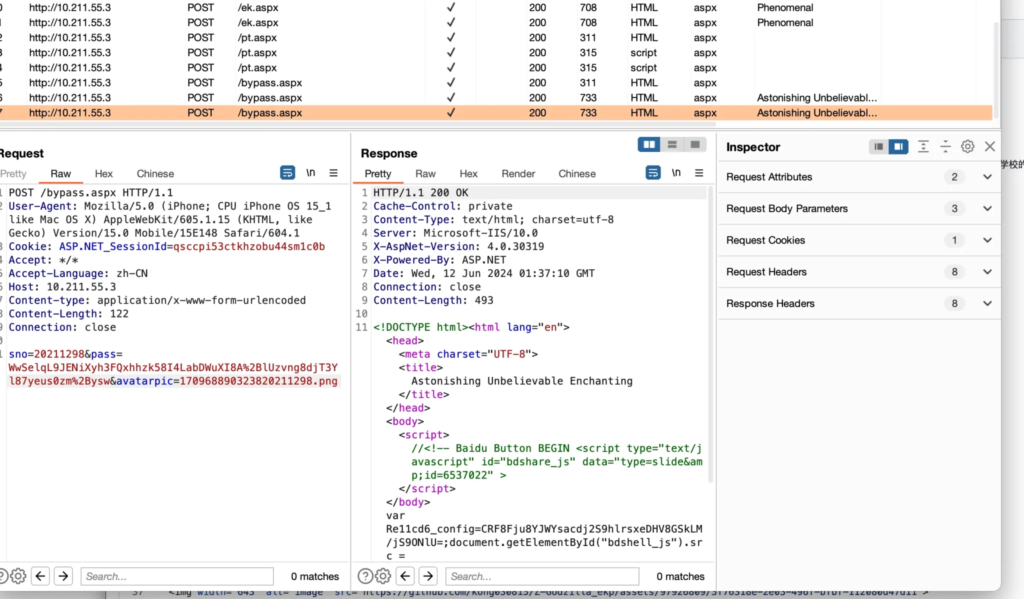This screenshot has width=1024, height=599.
Task: Open the Response panel options menu
Action: 699,173
